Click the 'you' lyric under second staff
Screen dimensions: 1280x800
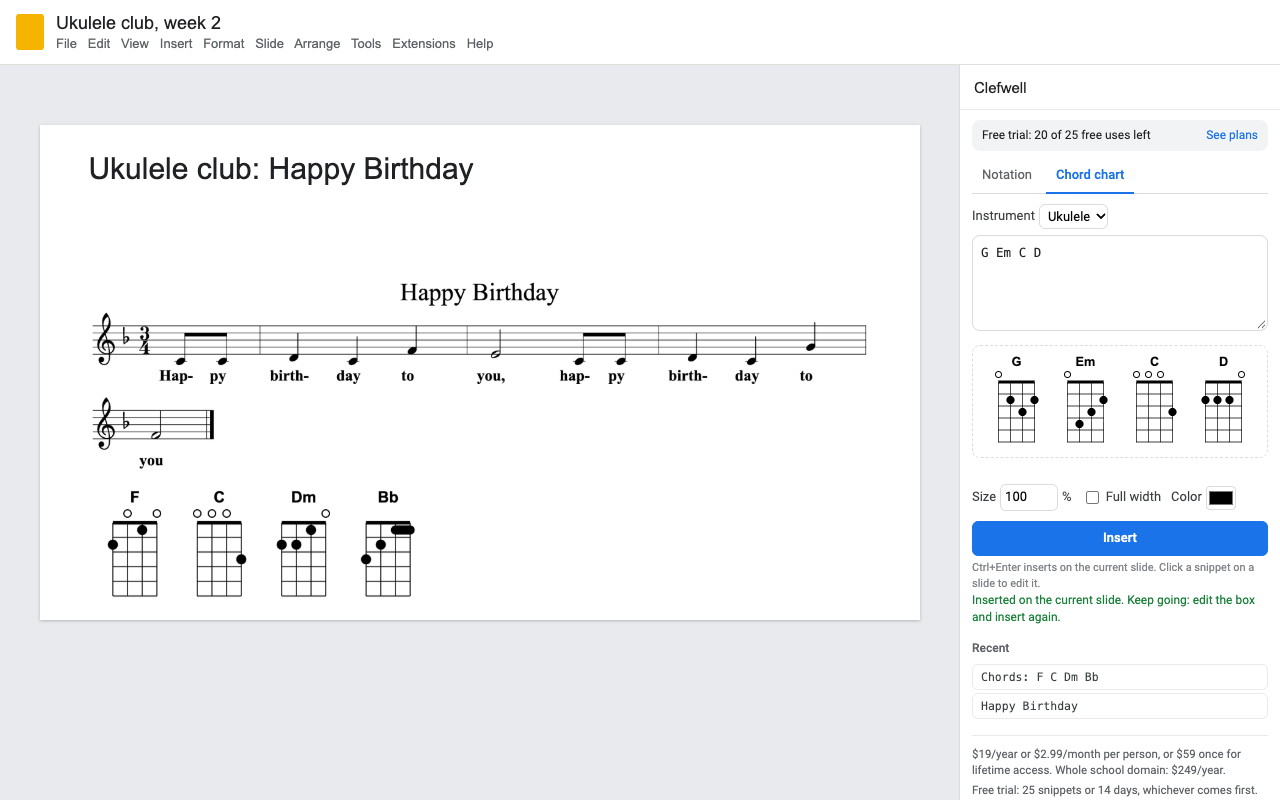click(x=151, y=461)
